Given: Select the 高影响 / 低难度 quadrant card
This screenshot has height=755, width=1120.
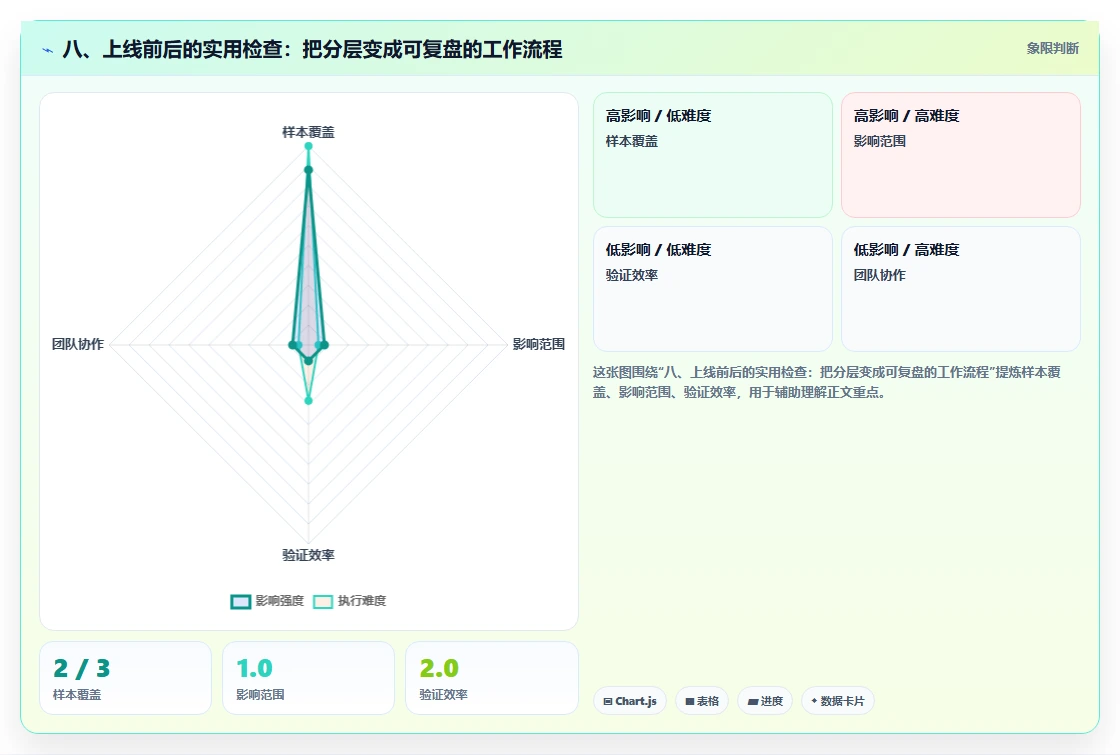Looking at the screenshot, I should pos(713,155).
